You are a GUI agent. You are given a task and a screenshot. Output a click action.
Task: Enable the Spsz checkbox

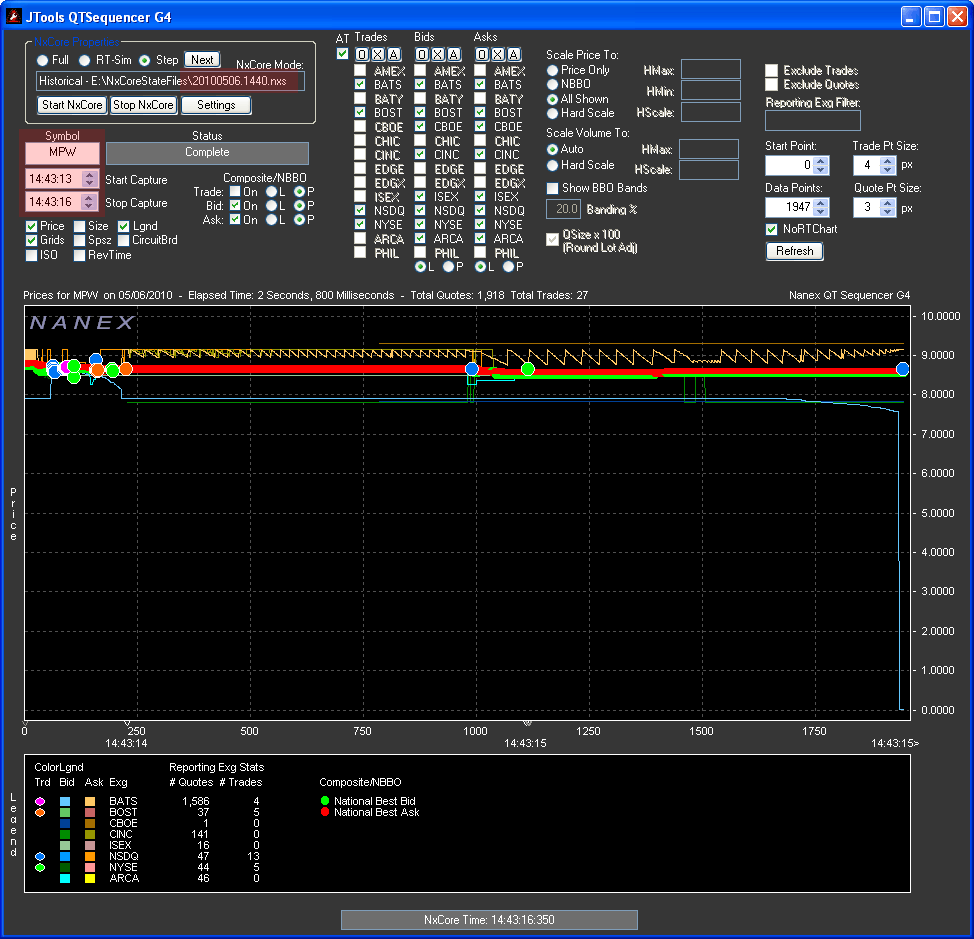tap(80, 240)
